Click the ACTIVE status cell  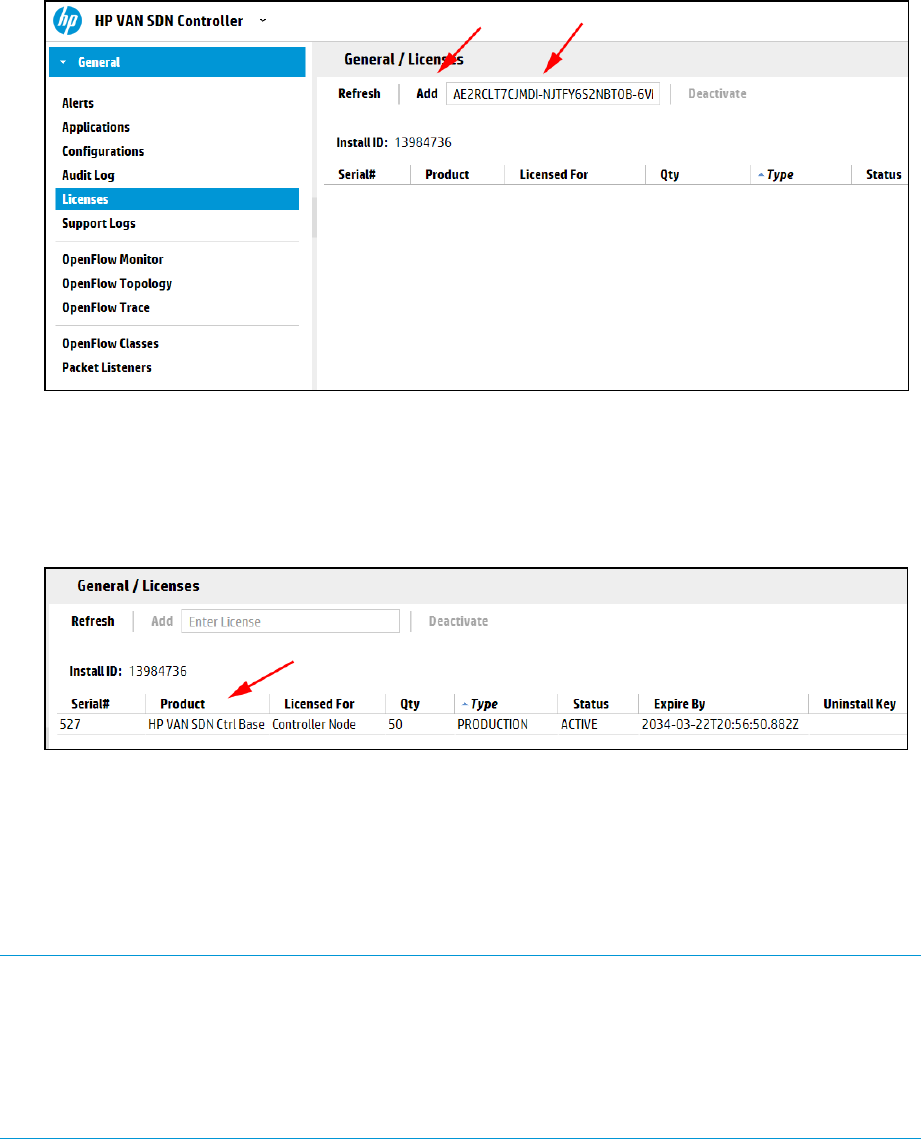pos(579,724)
